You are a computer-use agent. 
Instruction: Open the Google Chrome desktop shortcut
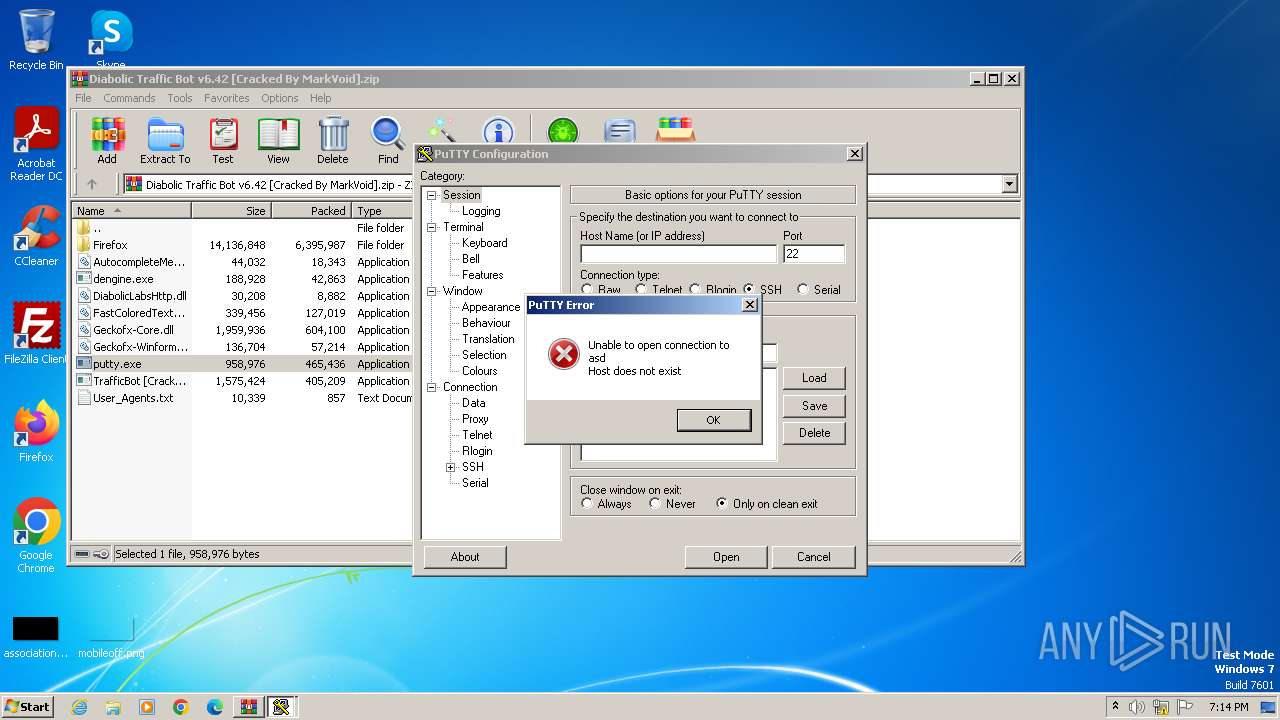tap(36, 536)
